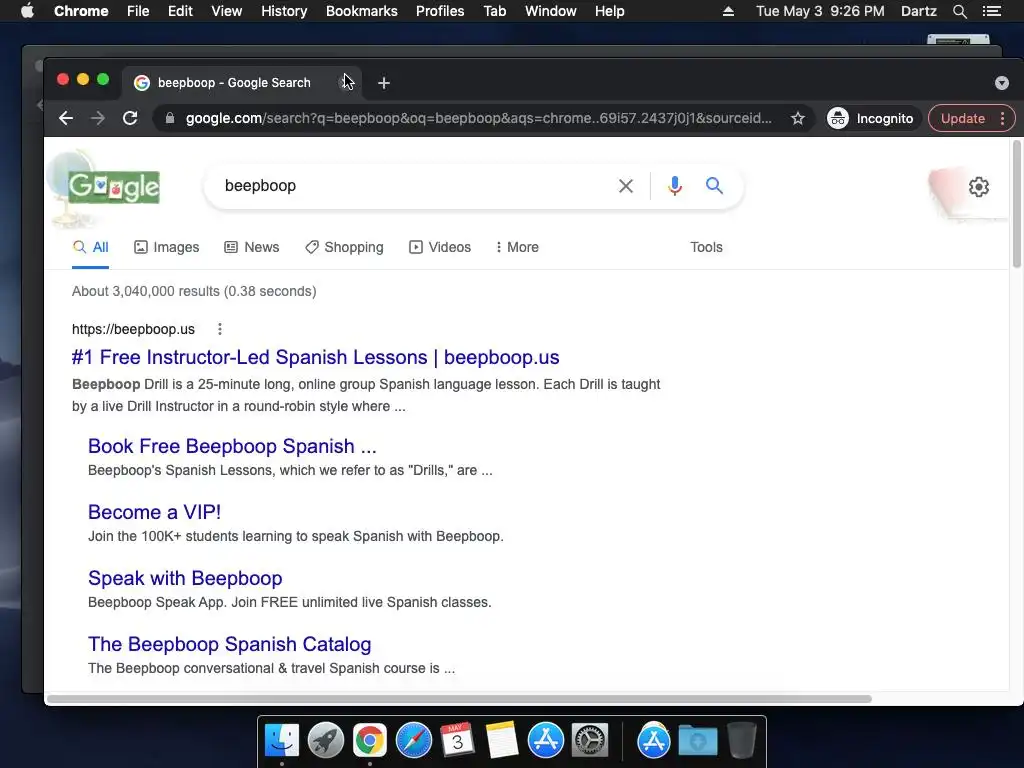Open the Become a VIP! link
Image resolution: width=1024 pixels, height=768 pixels.
154,512
